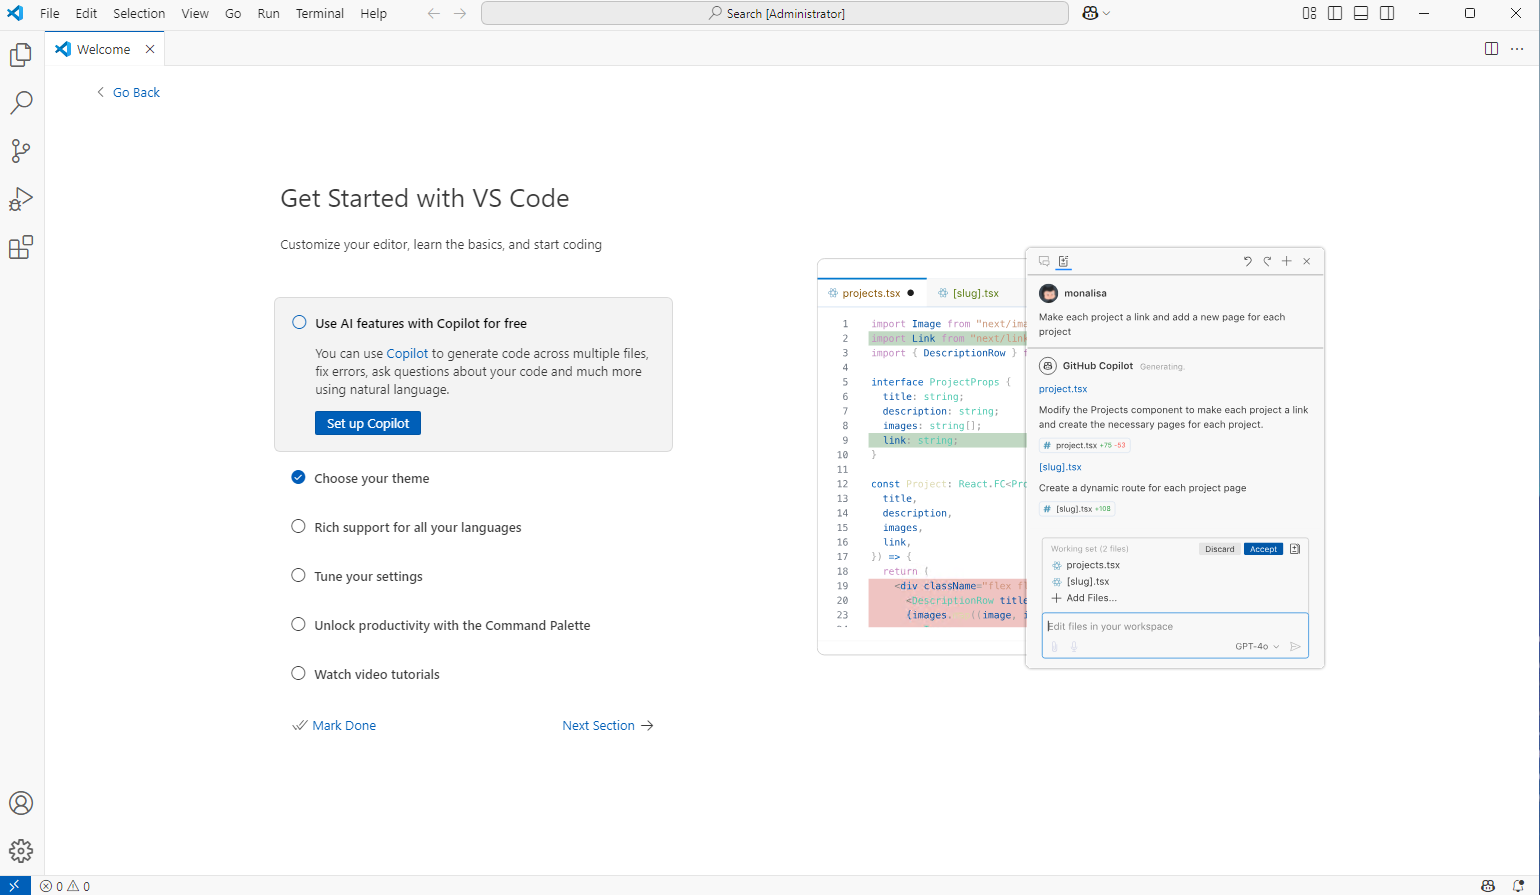The width and height of the screenshot is (1540, 895).
Task: Click the VS Code logo icon
Action: tap(15, 13)
